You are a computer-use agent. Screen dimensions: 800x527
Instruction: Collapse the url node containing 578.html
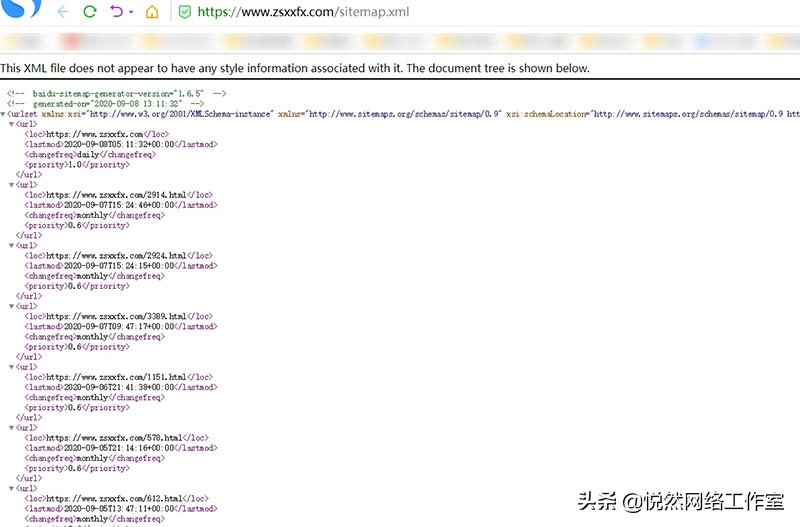tap(12, 428)
